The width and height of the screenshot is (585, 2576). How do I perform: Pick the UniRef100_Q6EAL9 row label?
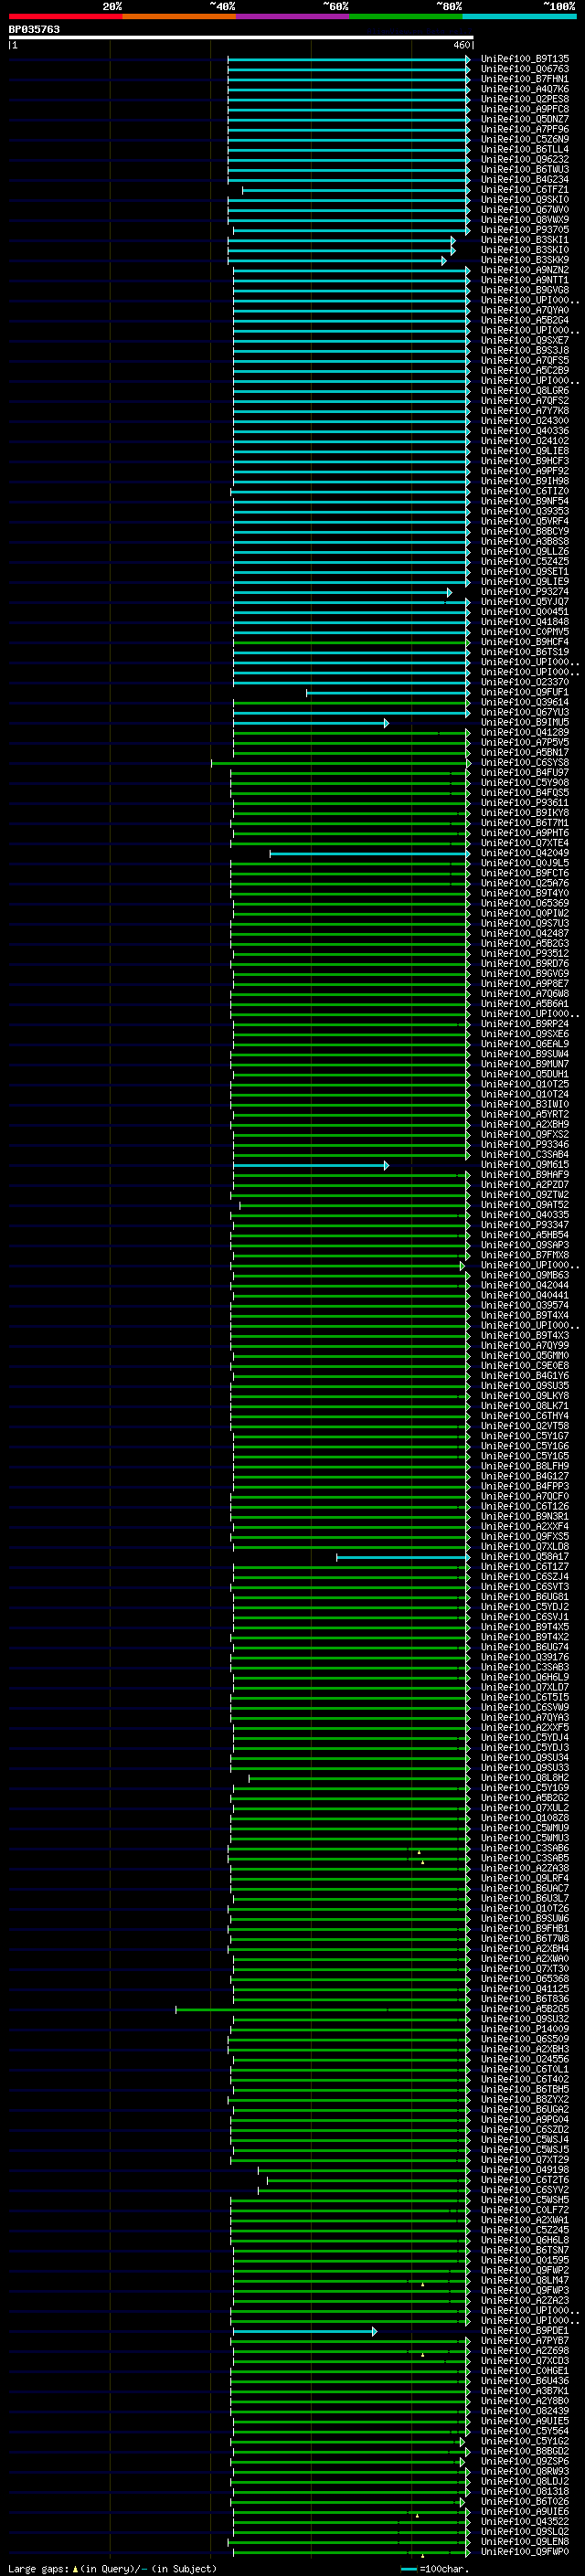[x=525, y=1044]
